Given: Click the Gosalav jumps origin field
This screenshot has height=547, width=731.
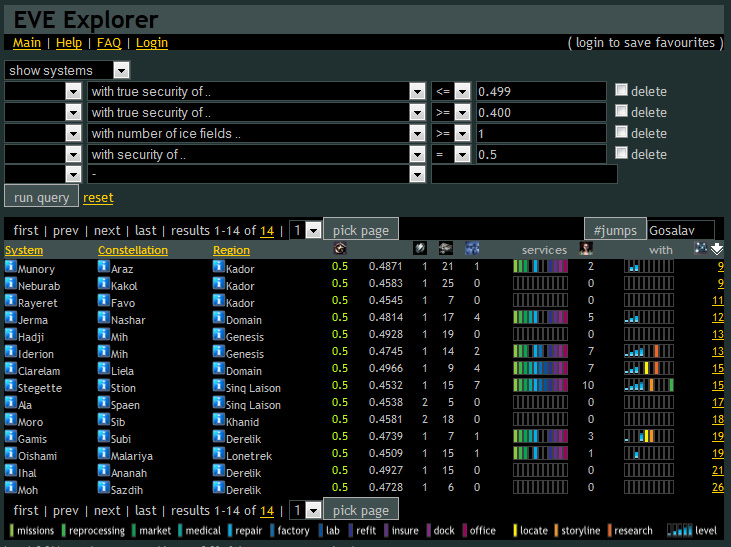Looking at the screenshot, I should pyautogui.click(x=681, y=230).
